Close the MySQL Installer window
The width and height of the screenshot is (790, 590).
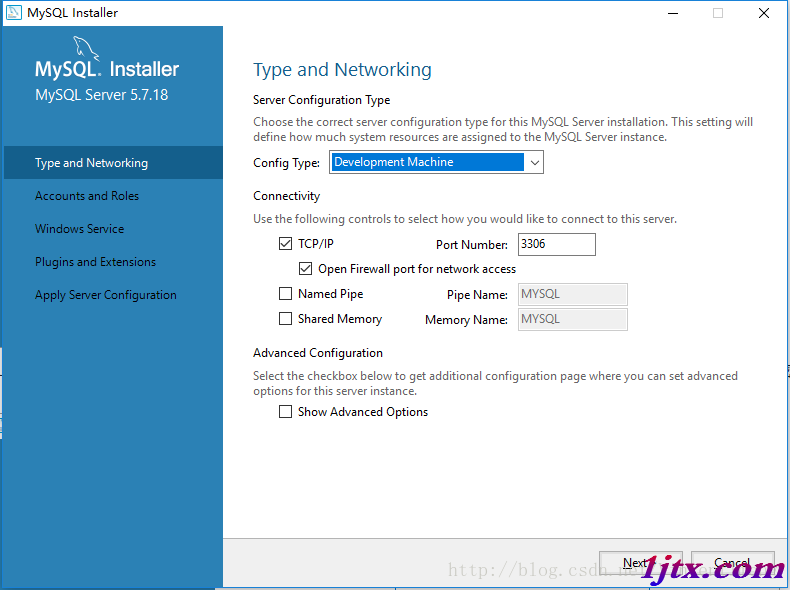tap(764, 13)
